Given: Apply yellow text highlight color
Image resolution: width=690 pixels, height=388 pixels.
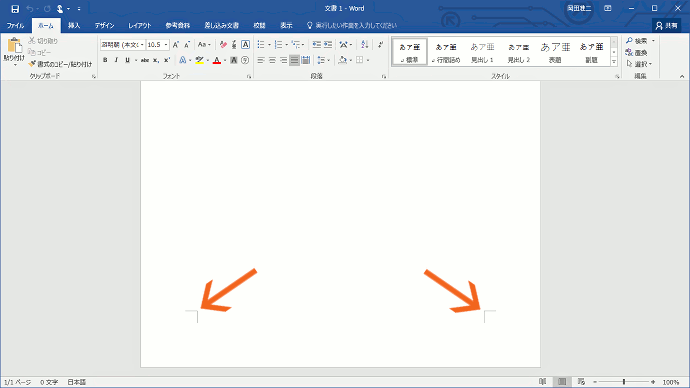Looking at the screenshot, I should (x=200, y=60).
